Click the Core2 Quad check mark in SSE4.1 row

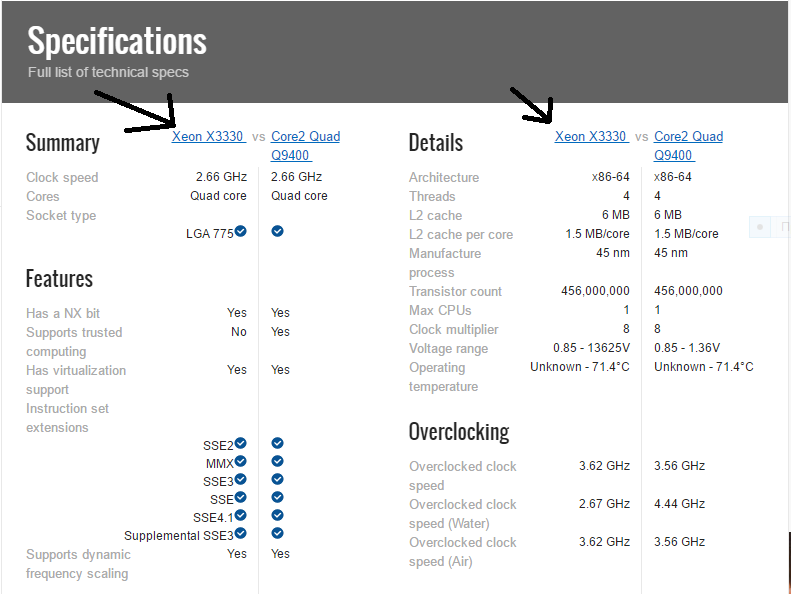coord(277,515)
